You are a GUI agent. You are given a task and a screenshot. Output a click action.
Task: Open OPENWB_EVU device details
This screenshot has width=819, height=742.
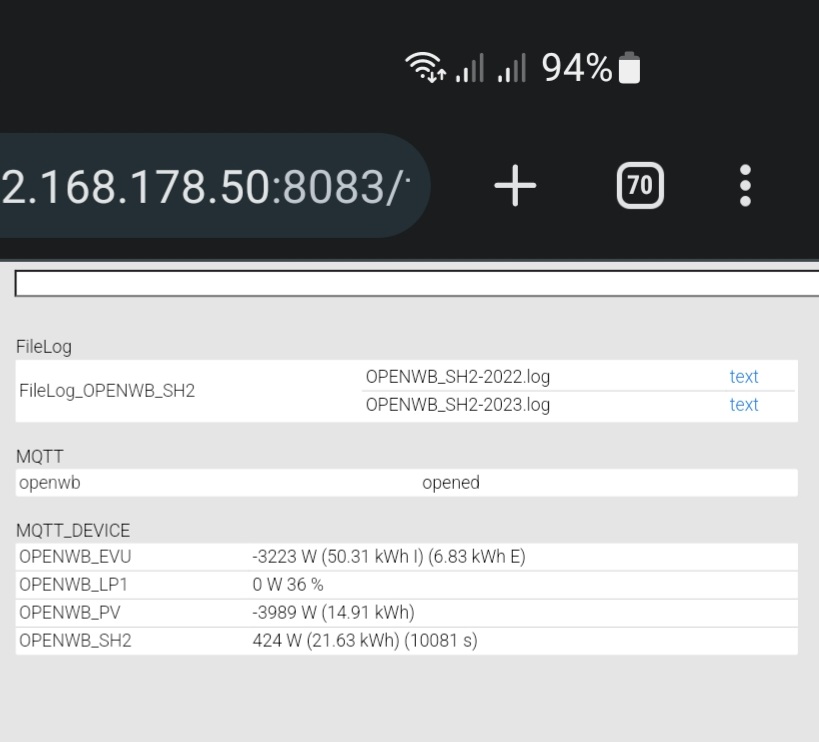(x=75, y=557)
